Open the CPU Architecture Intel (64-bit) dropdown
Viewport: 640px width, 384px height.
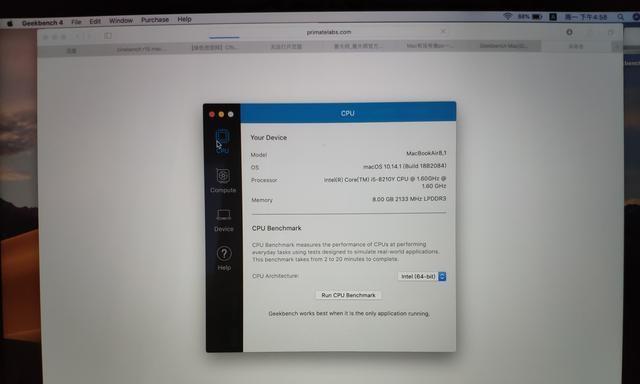(422, 276)
